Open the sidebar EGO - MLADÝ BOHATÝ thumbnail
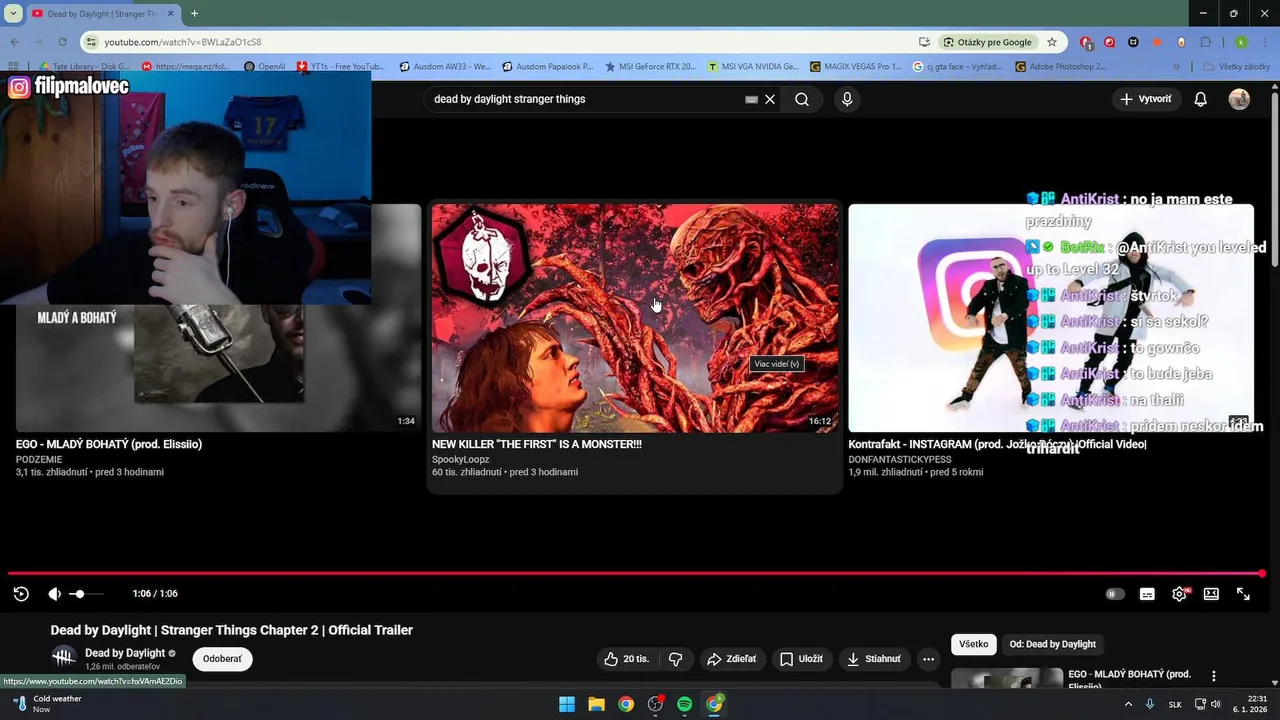The width and height of the screenshot is (1280, 720). pos(1007,679)
